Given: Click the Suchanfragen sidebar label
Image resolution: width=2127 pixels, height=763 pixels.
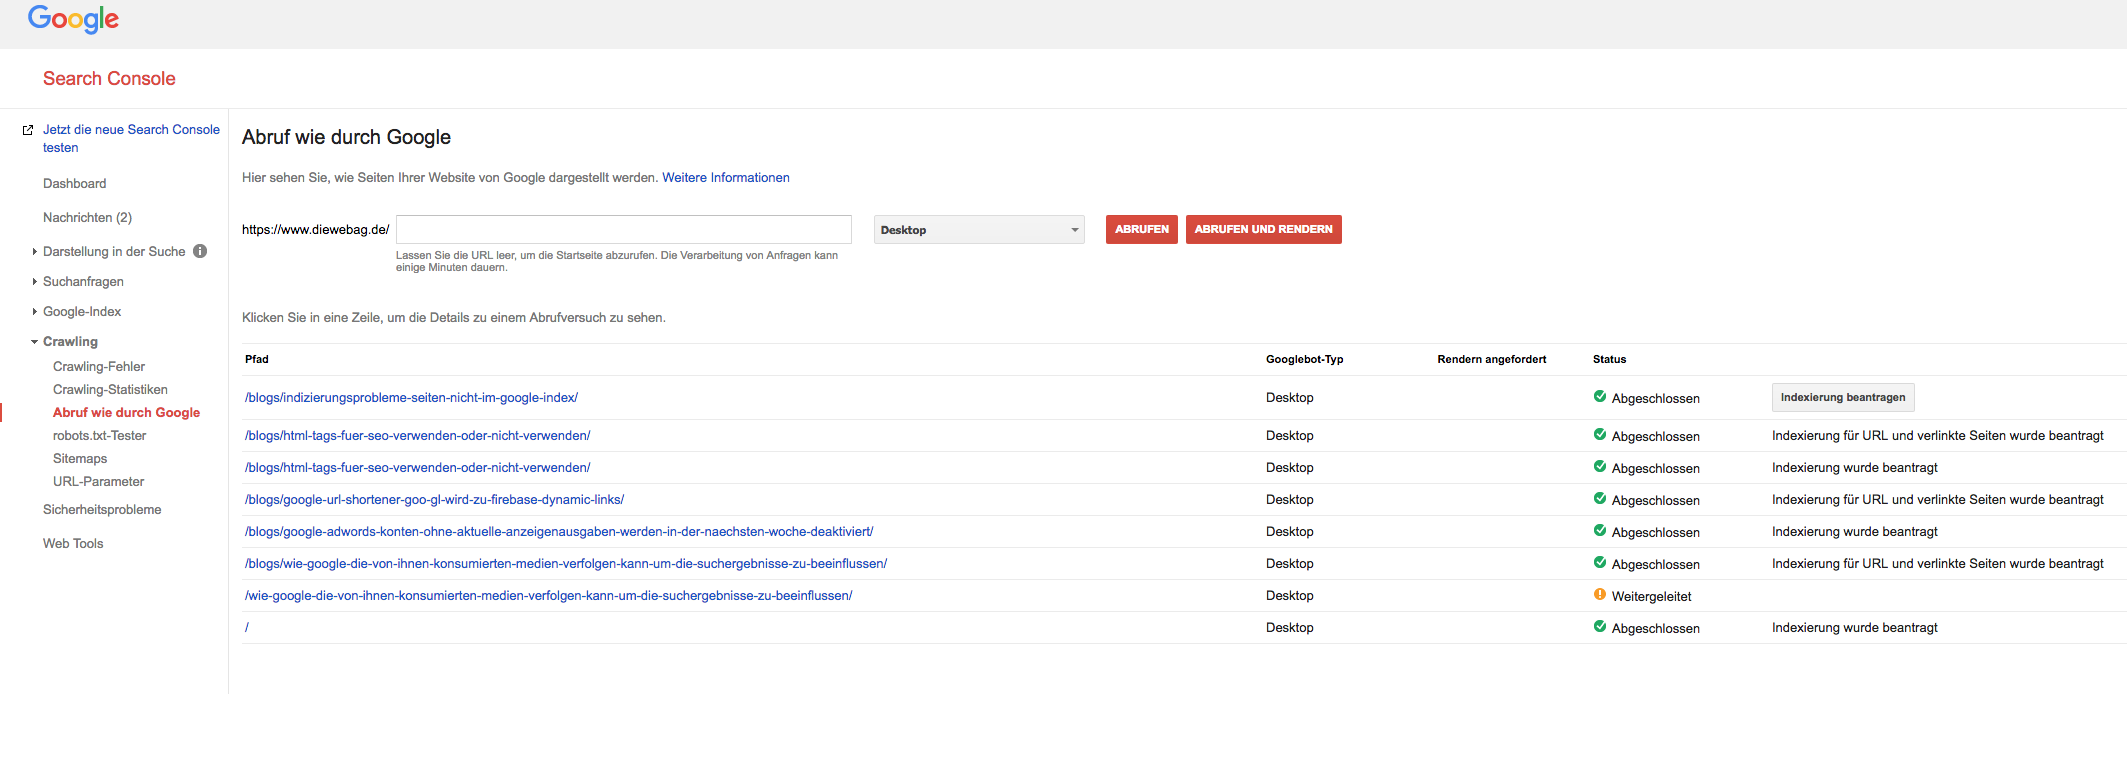Looking at the screenshot, I should click(x=84, y=281).
